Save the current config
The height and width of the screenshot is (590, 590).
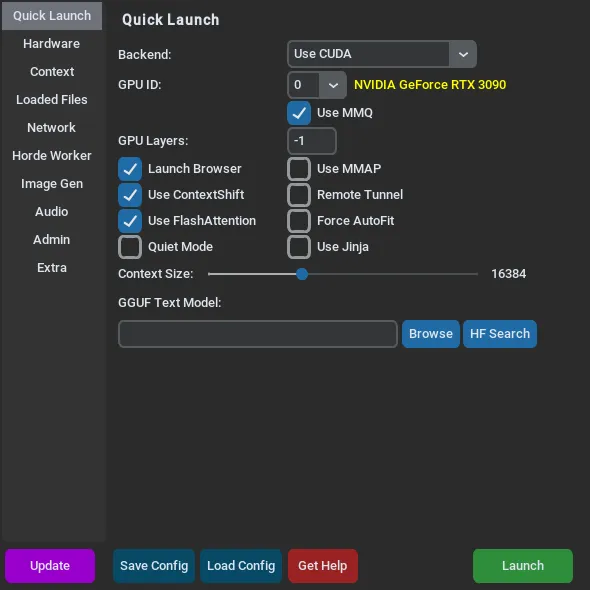(154, 566)
